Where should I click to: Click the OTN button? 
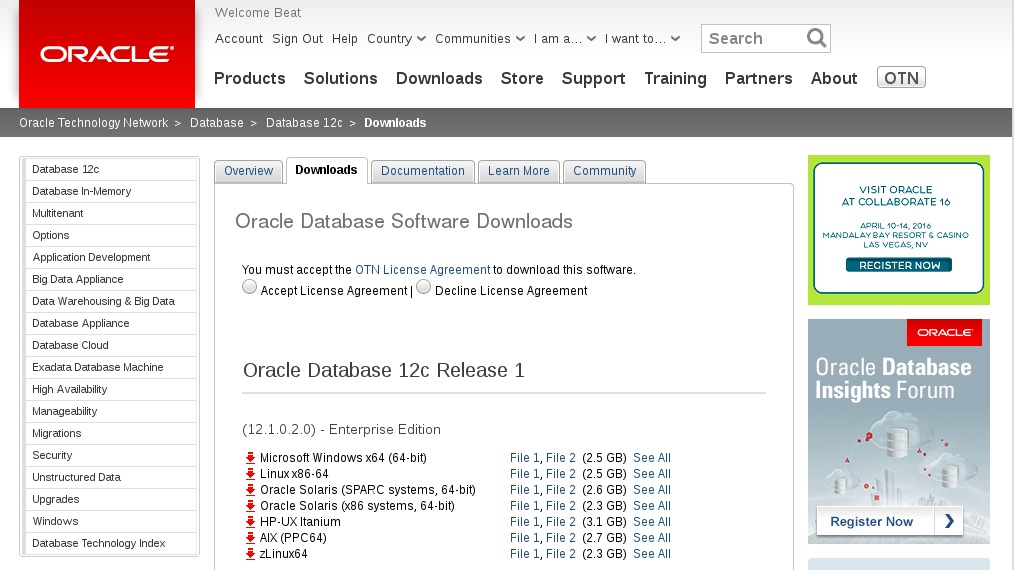click(901, 78)
